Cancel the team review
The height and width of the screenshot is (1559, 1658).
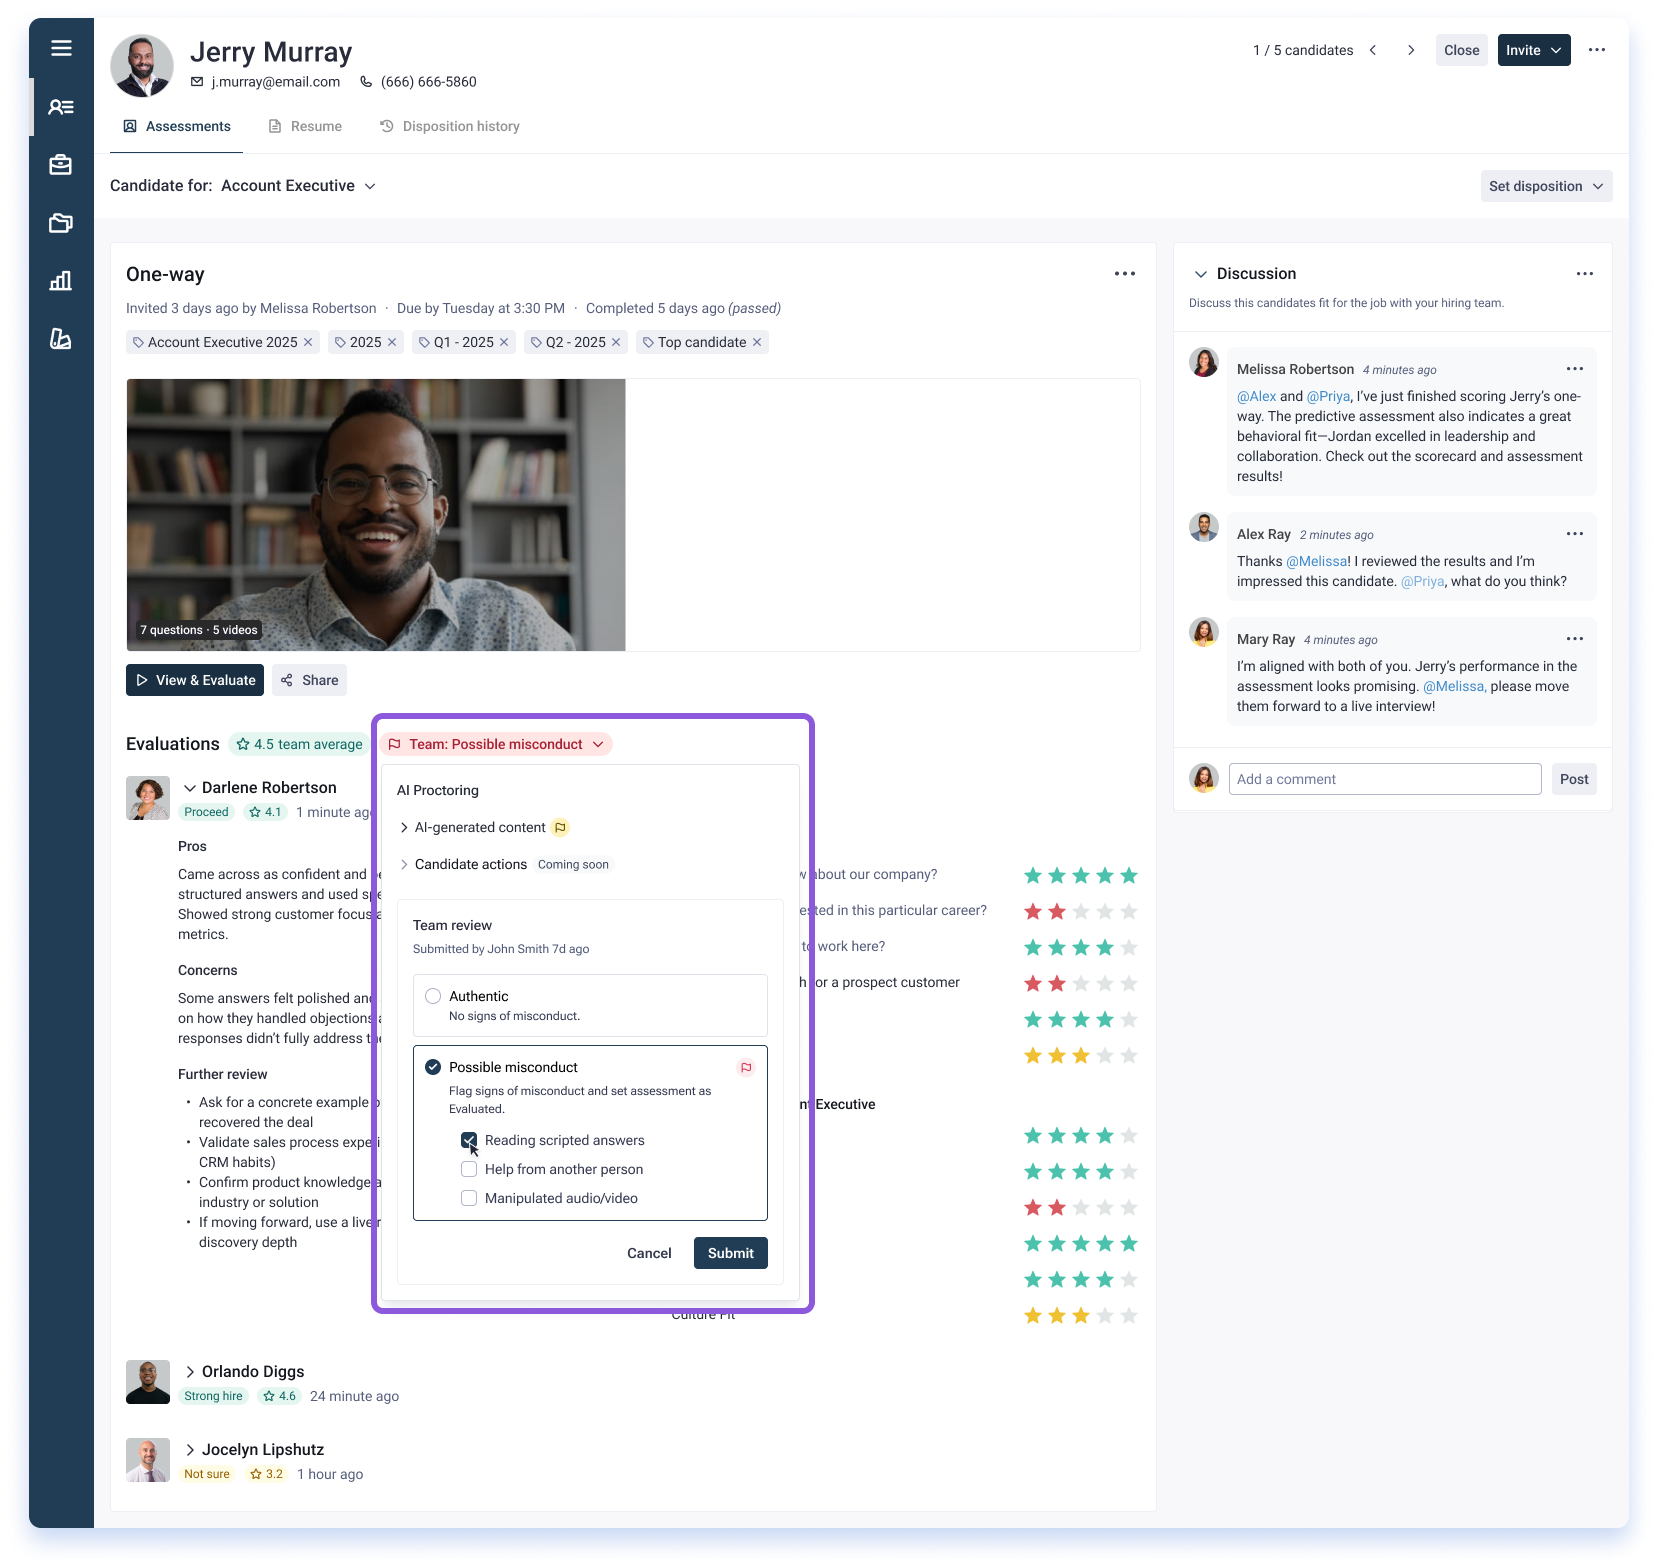(649, 1253)
